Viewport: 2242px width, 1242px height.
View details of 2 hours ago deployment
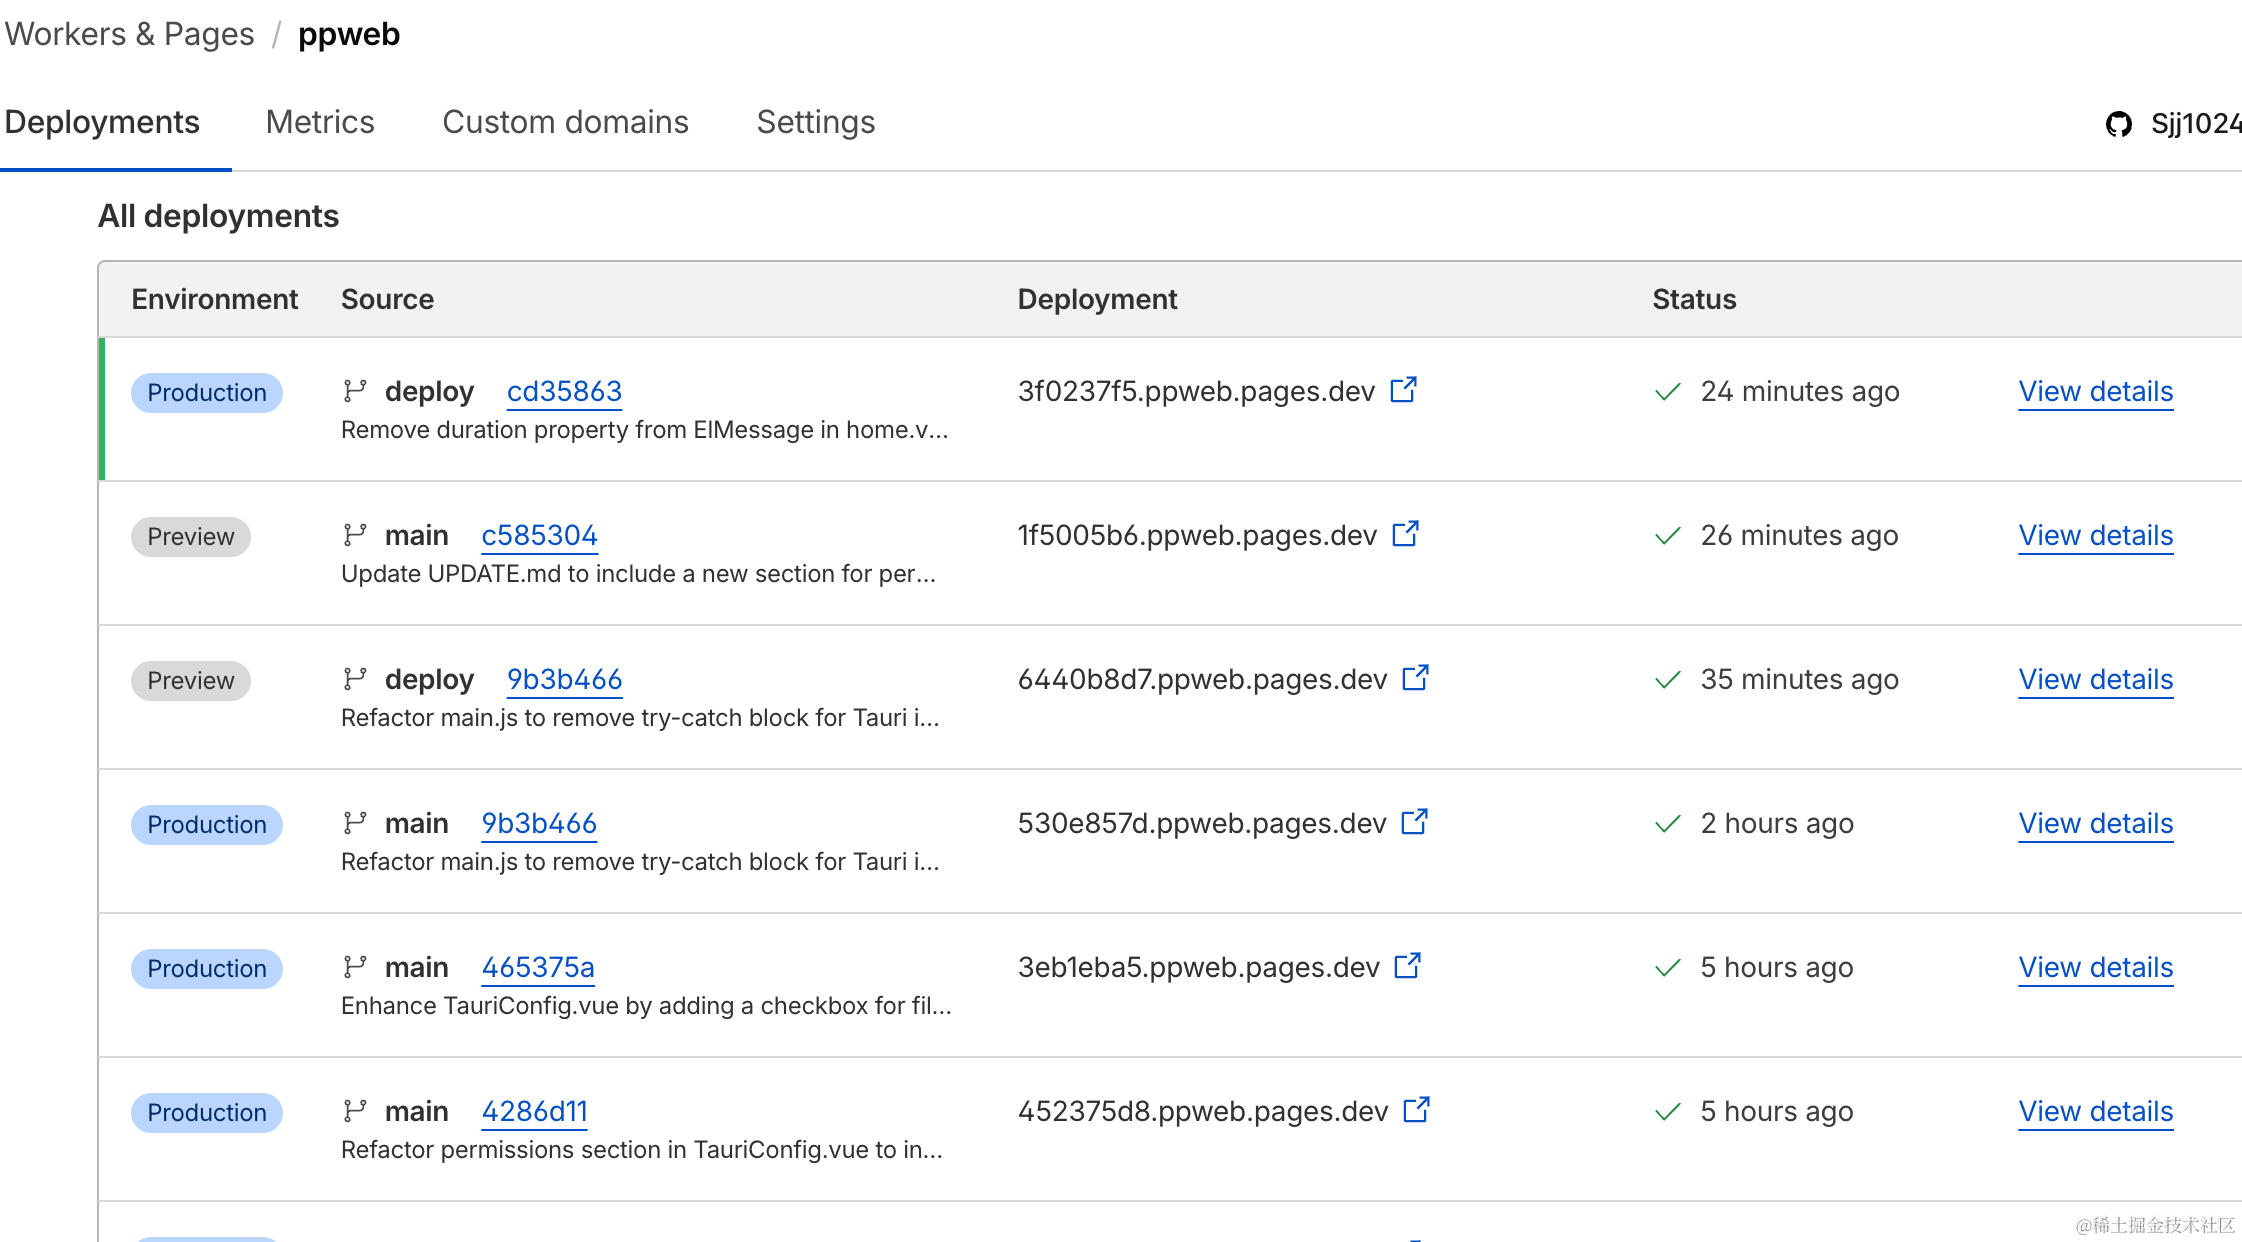point(2095,823)
